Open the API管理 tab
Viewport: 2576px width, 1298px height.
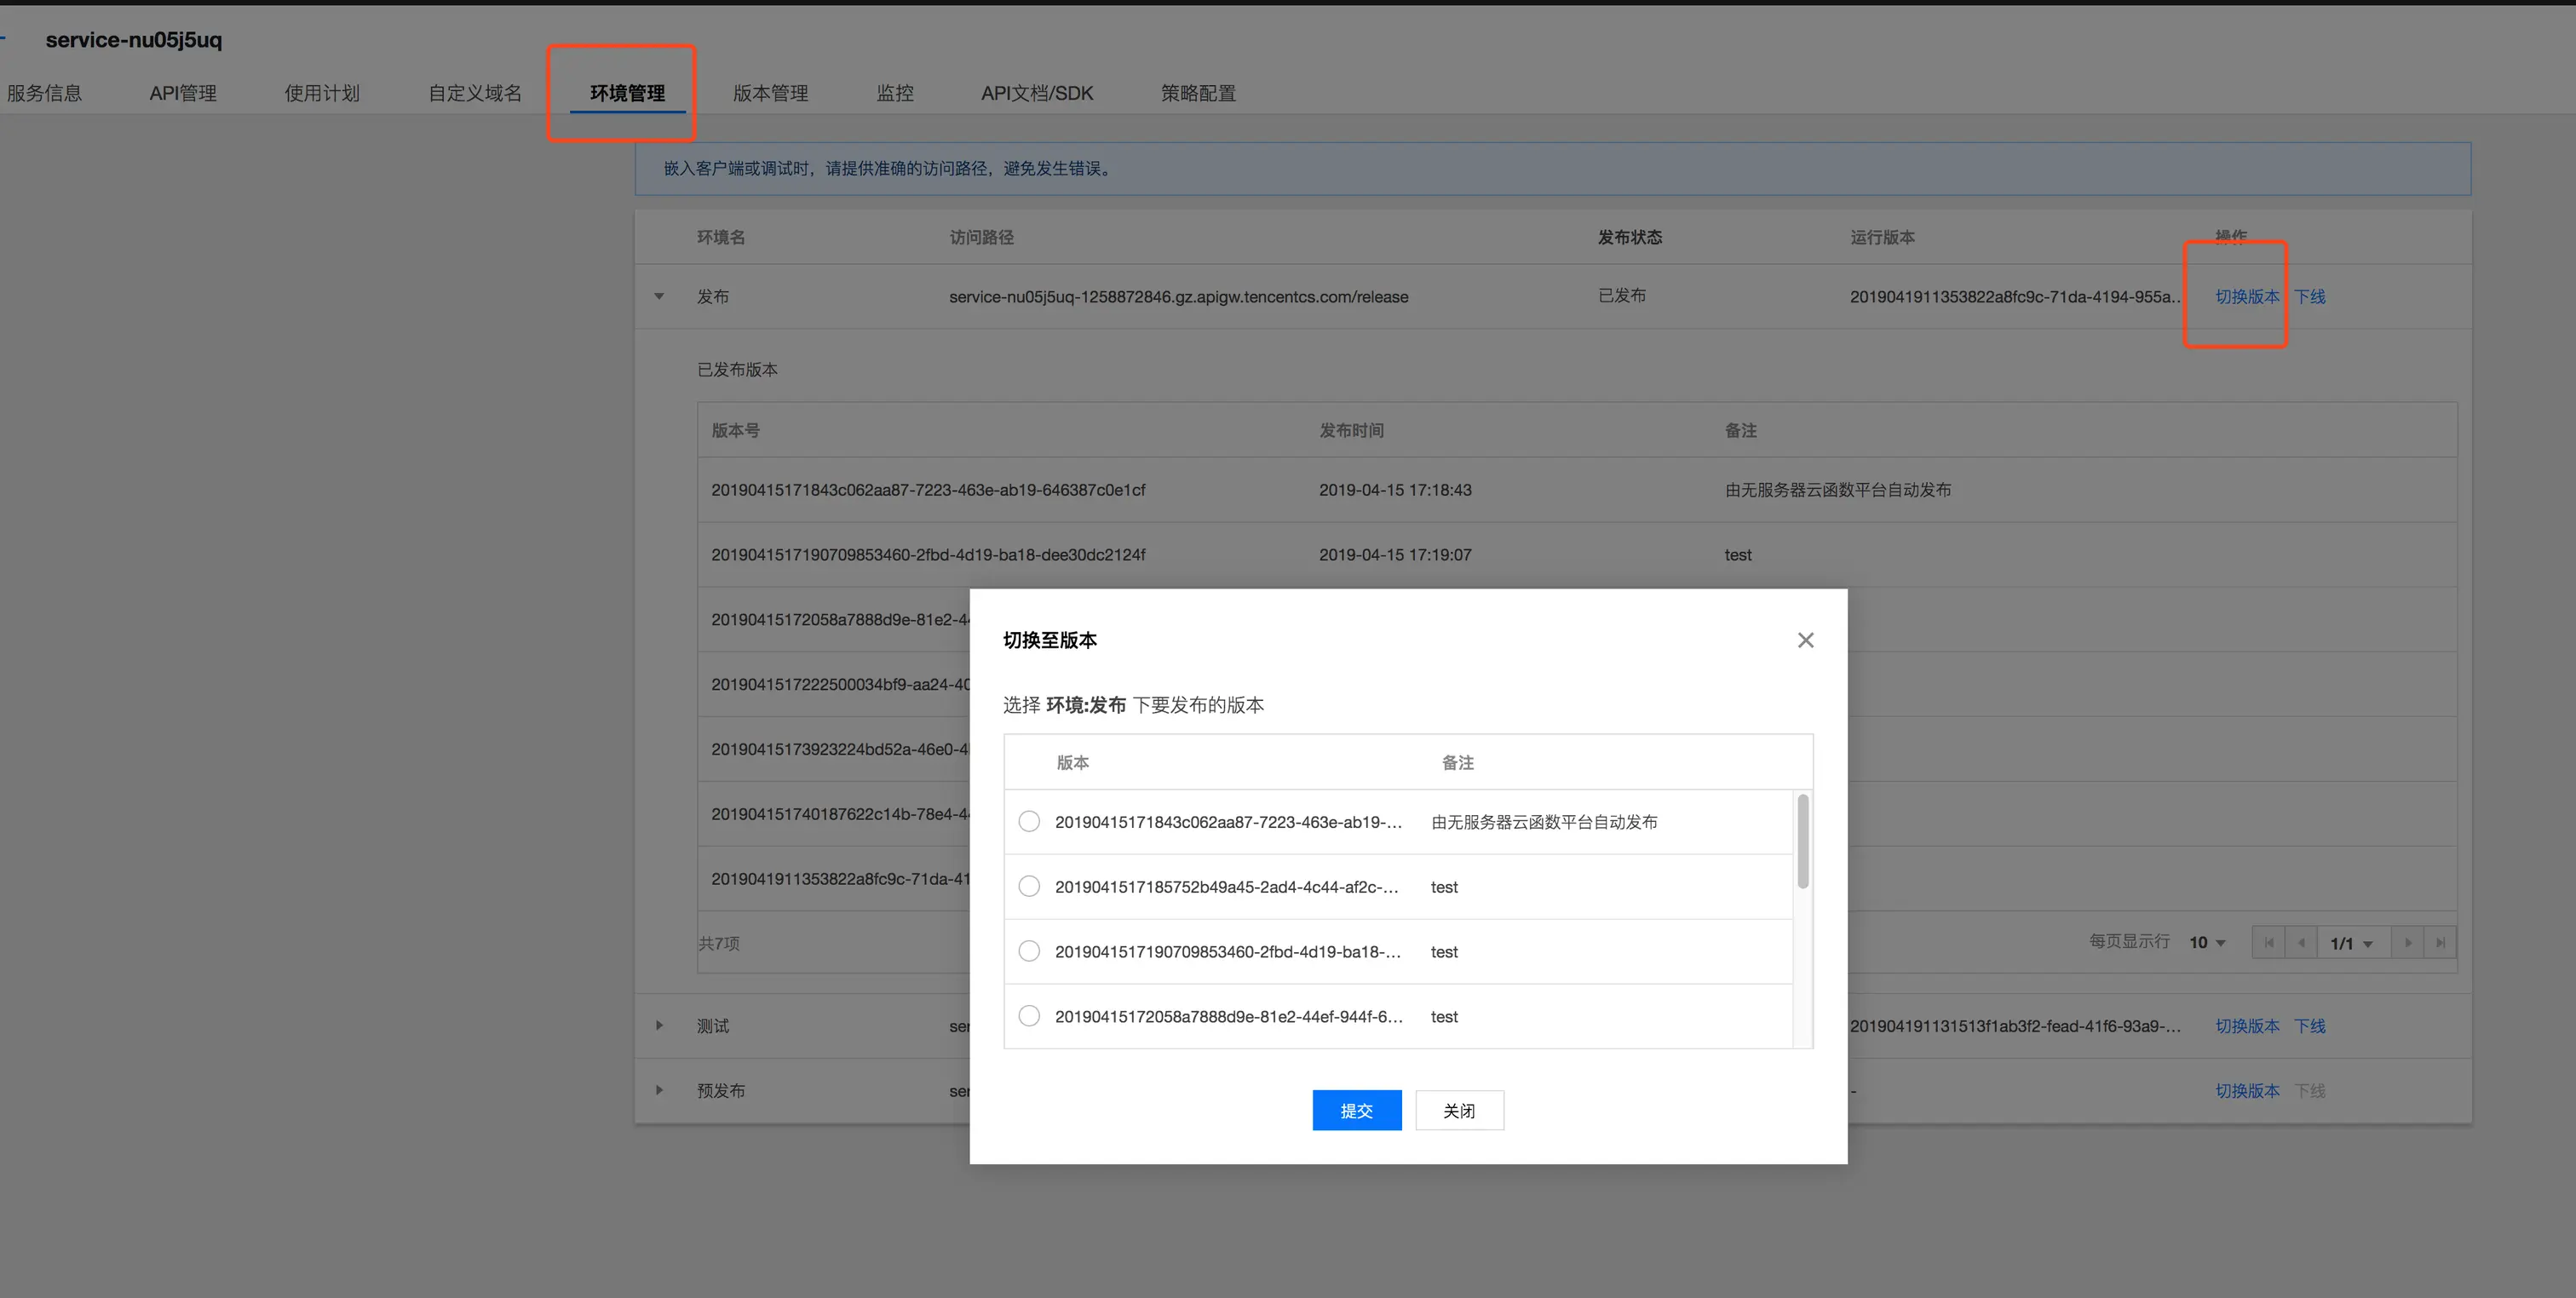click(x=183, y=93)
